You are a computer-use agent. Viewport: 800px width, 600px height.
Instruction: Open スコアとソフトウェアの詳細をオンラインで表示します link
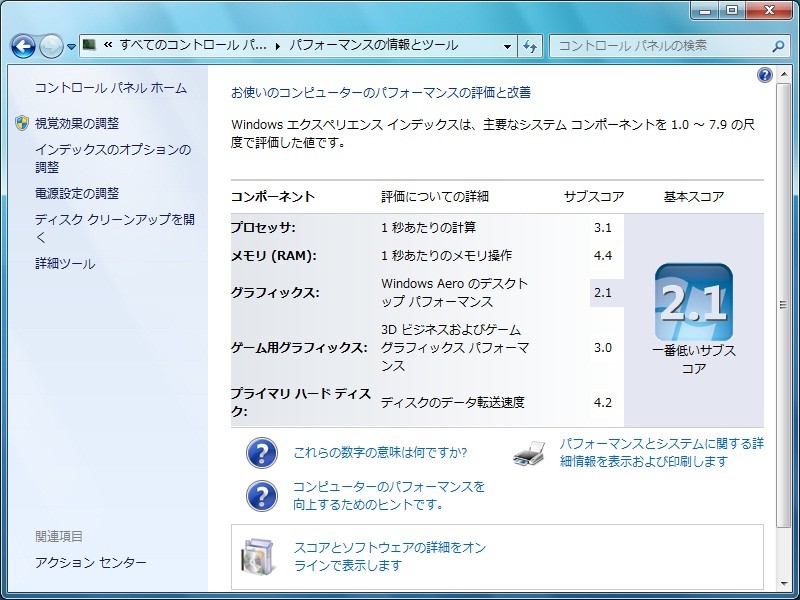[390, 557]
